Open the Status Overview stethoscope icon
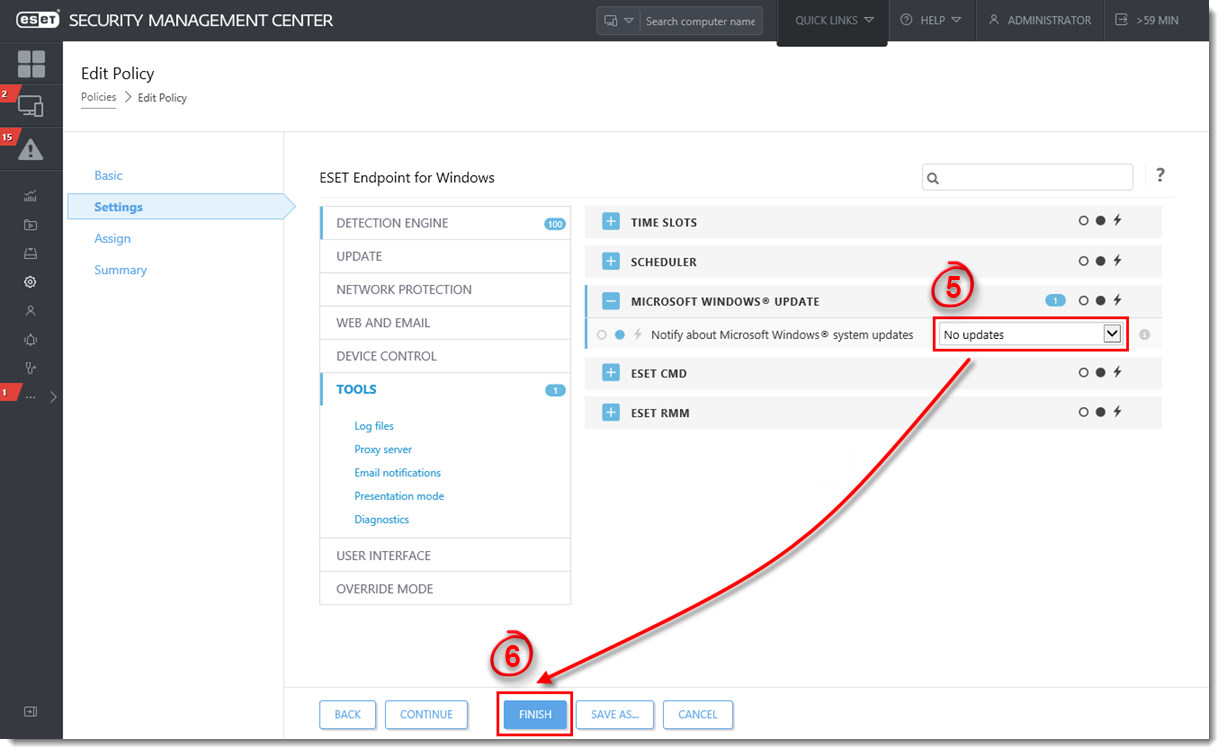Screen dimensions: 1224x754 (30, 368)
